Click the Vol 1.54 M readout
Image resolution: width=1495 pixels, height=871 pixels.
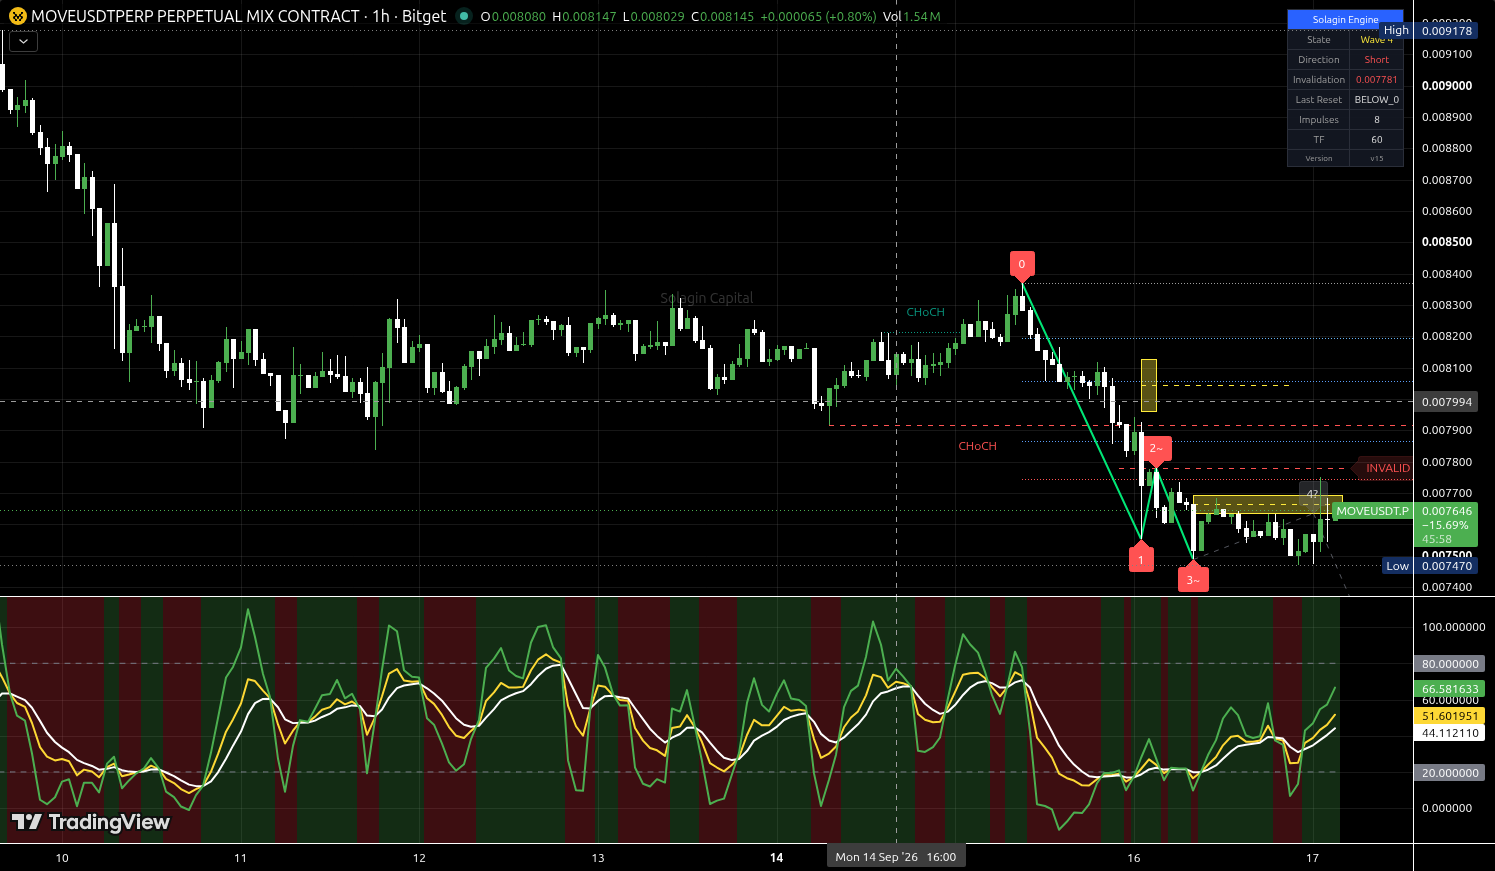911,17
